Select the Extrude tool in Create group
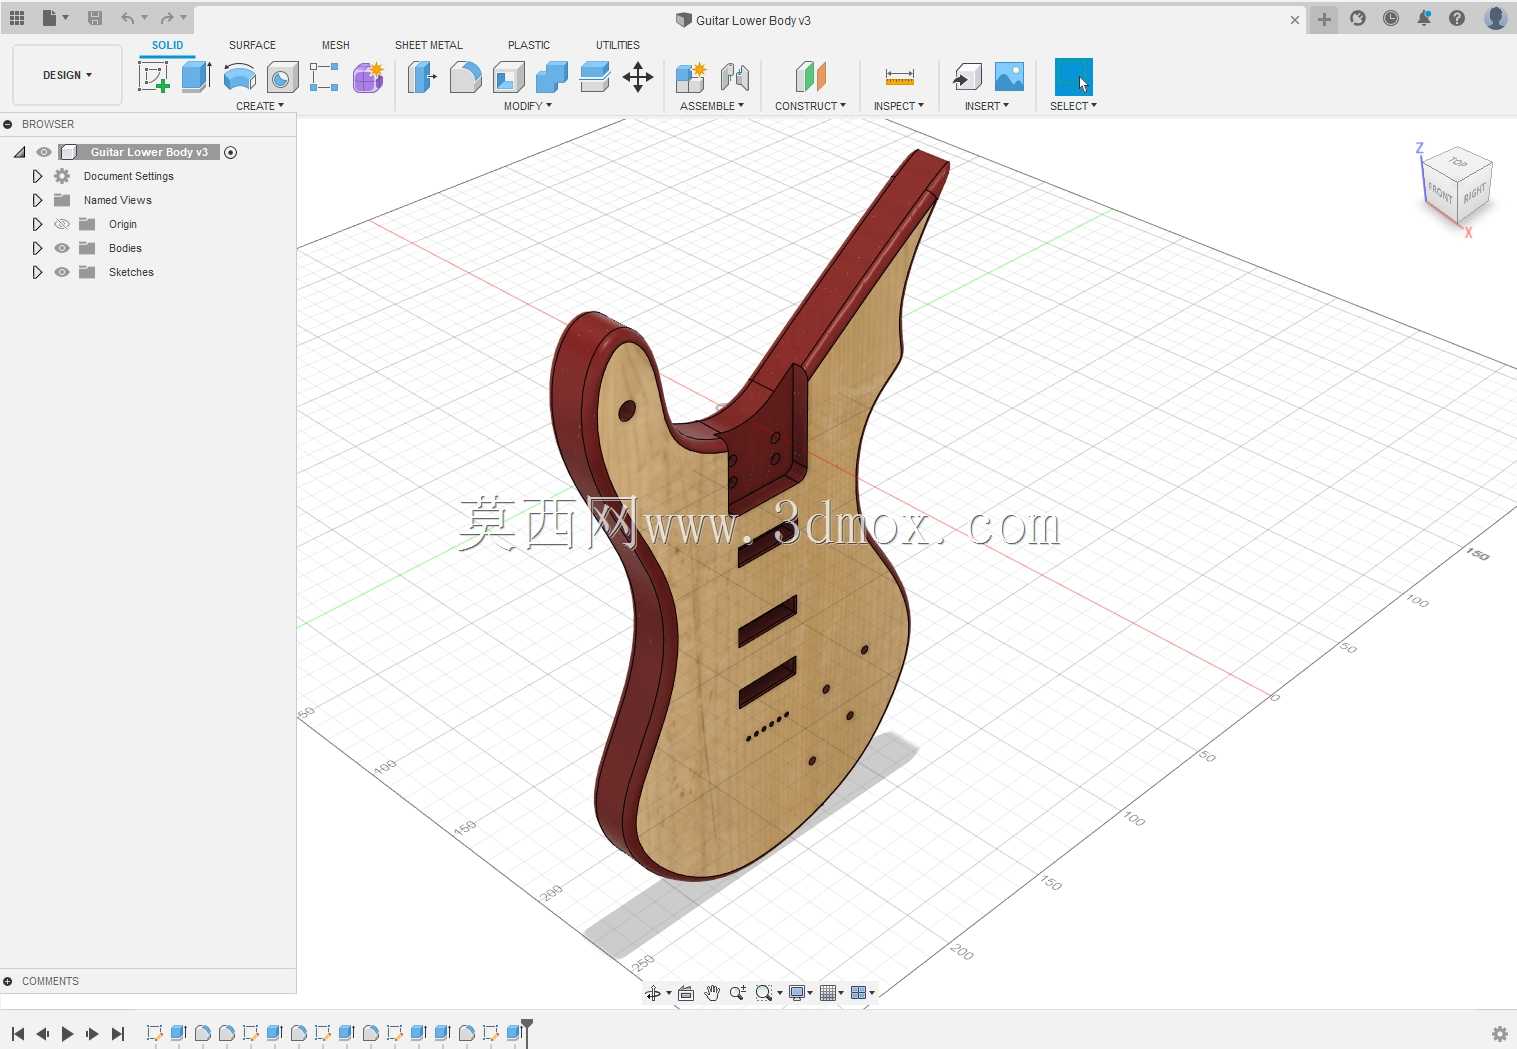This screenshot has width=1517, height=1049. click(197, 77)
